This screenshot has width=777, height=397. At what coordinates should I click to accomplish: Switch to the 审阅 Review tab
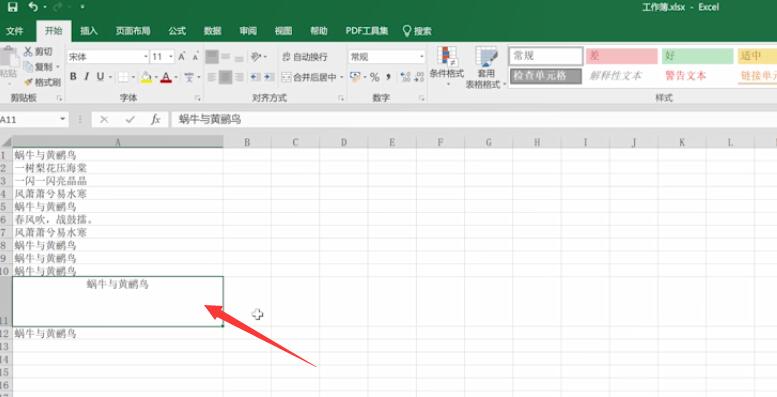[248, 31]
